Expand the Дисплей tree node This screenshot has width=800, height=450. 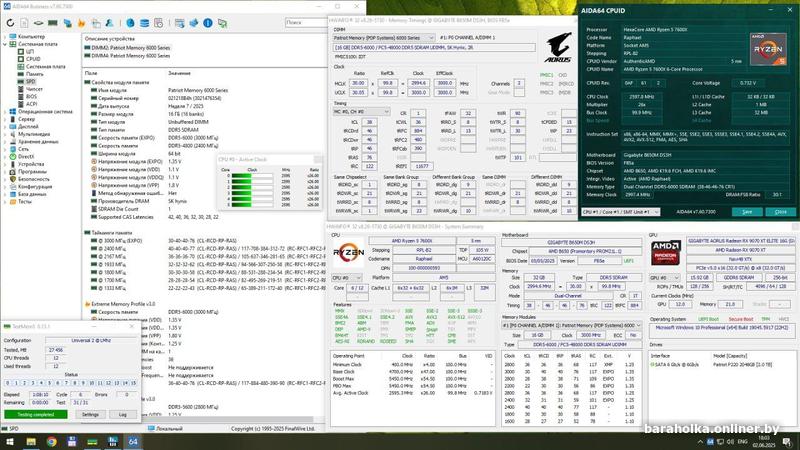[x=5, y=127]
